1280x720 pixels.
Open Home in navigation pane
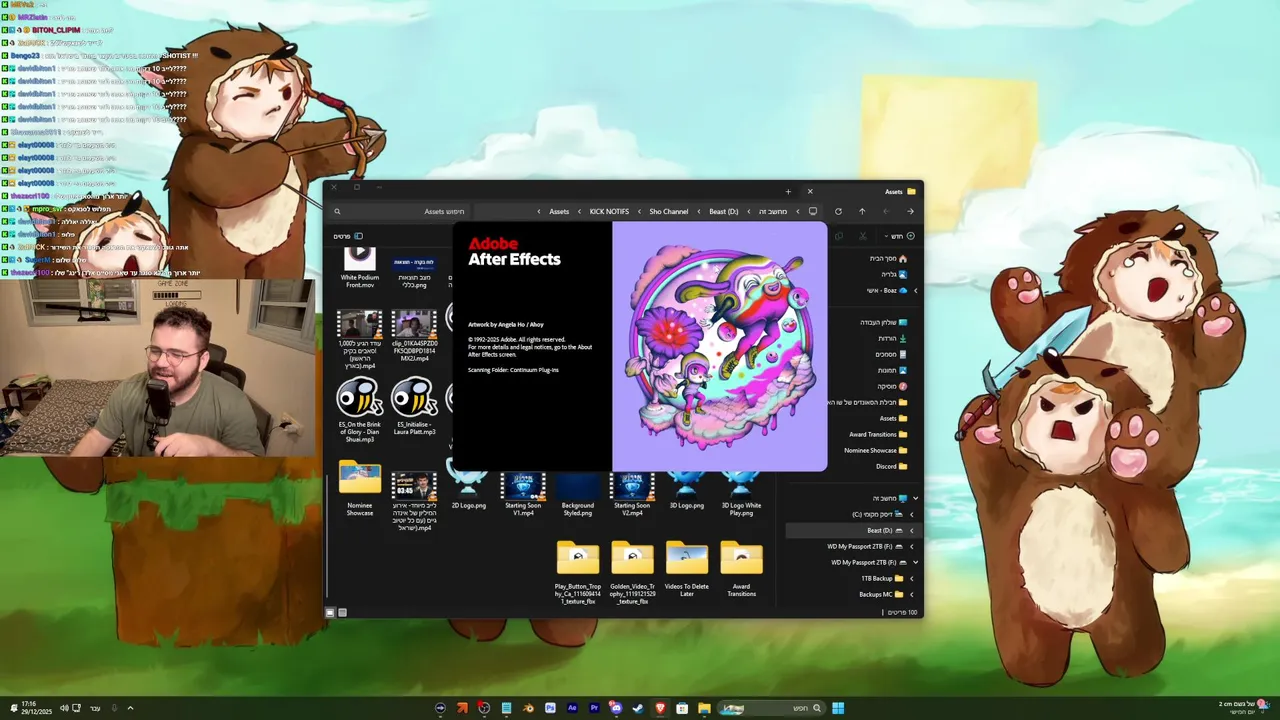click(887, 258)
